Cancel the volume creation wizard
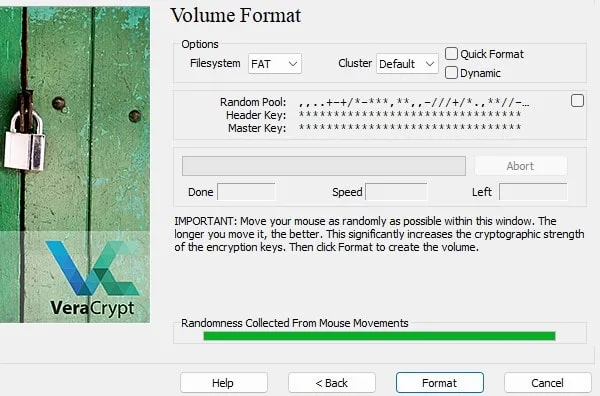 [x=548, y=383]
